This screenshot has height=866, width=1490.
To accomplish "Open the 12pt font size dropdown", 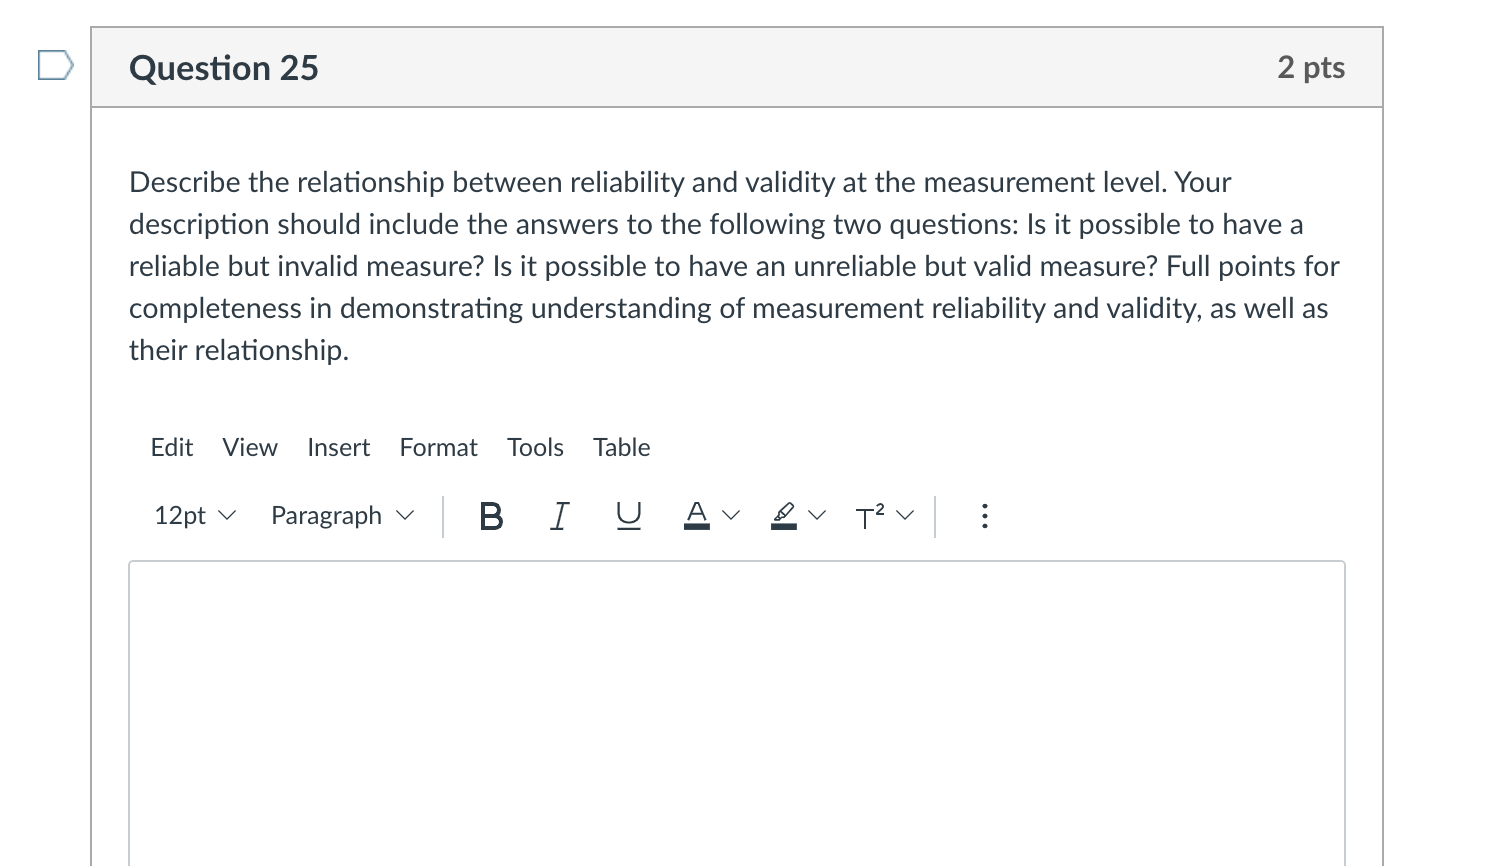I will click(x=195, y=516).
